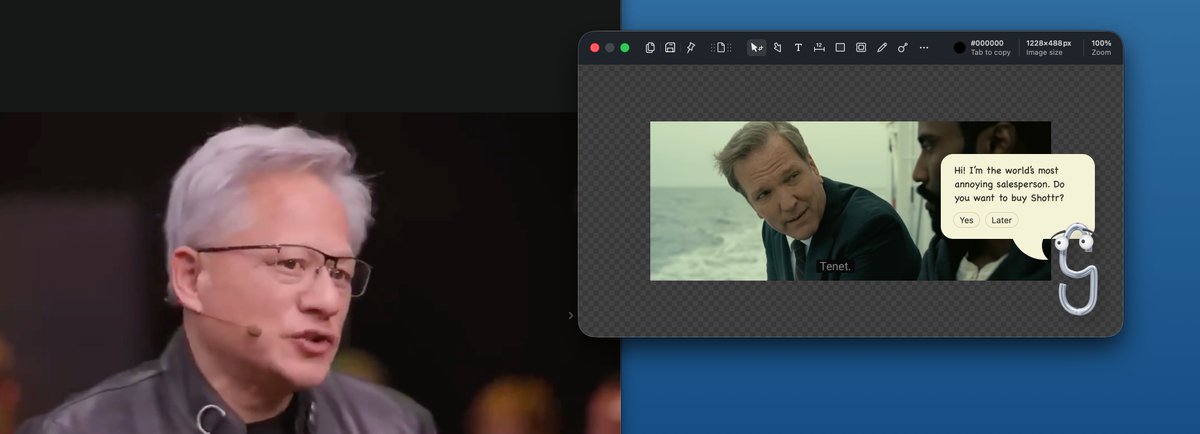This screenshot has height=434, width=1200.
Task: Select the arrow pointer tool
Action: click(x=757, y=47)
